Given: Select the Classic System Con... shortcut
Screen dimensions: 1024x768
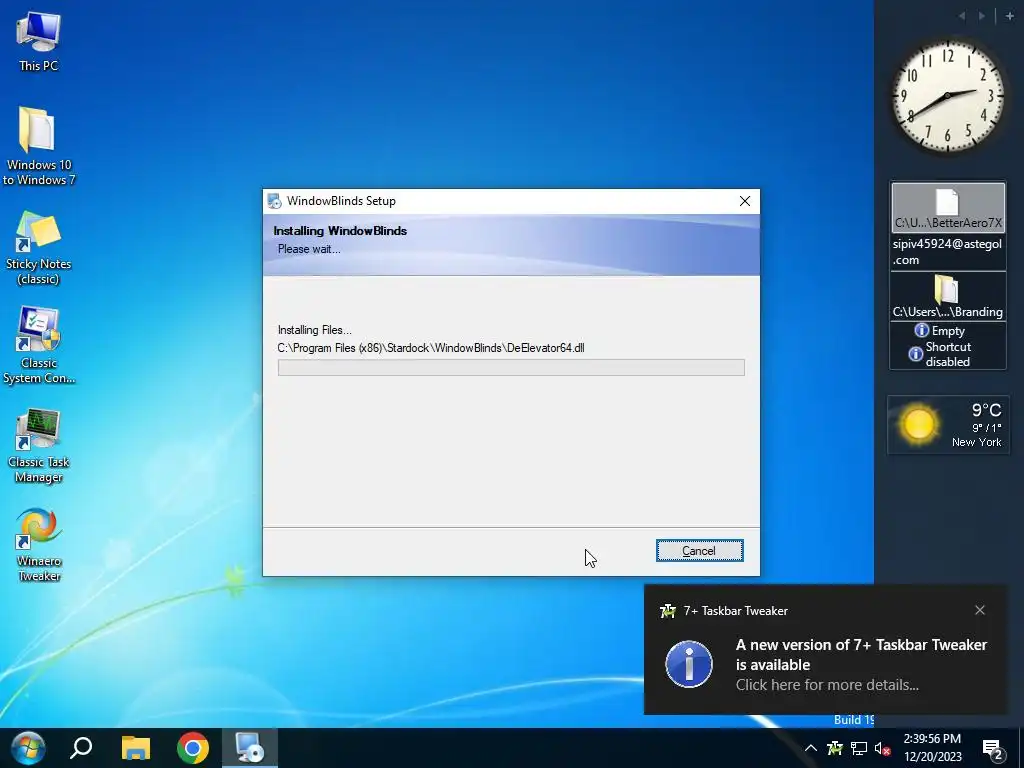Looking at the screenshot, I should click(x=39, y=345).
